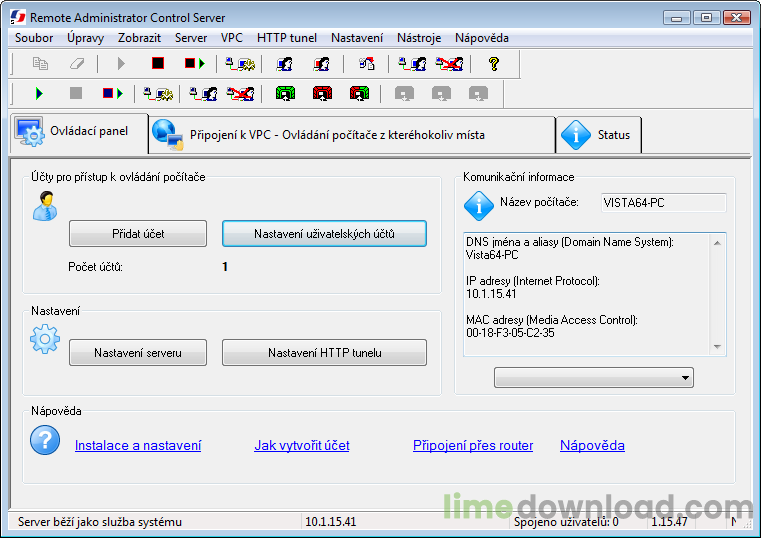Open the Nastavení menu in menu bar
The width and height of the screenshot is (761, 538).
click(x=357, y=38)
